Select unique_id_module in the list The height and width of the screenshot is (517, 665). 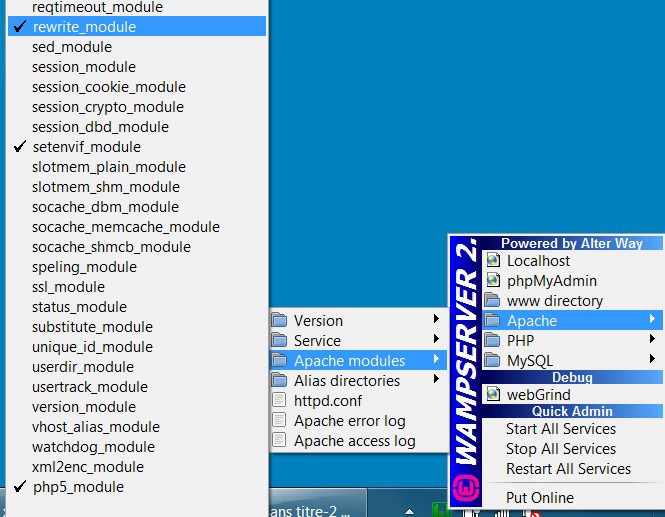[137, 347]
